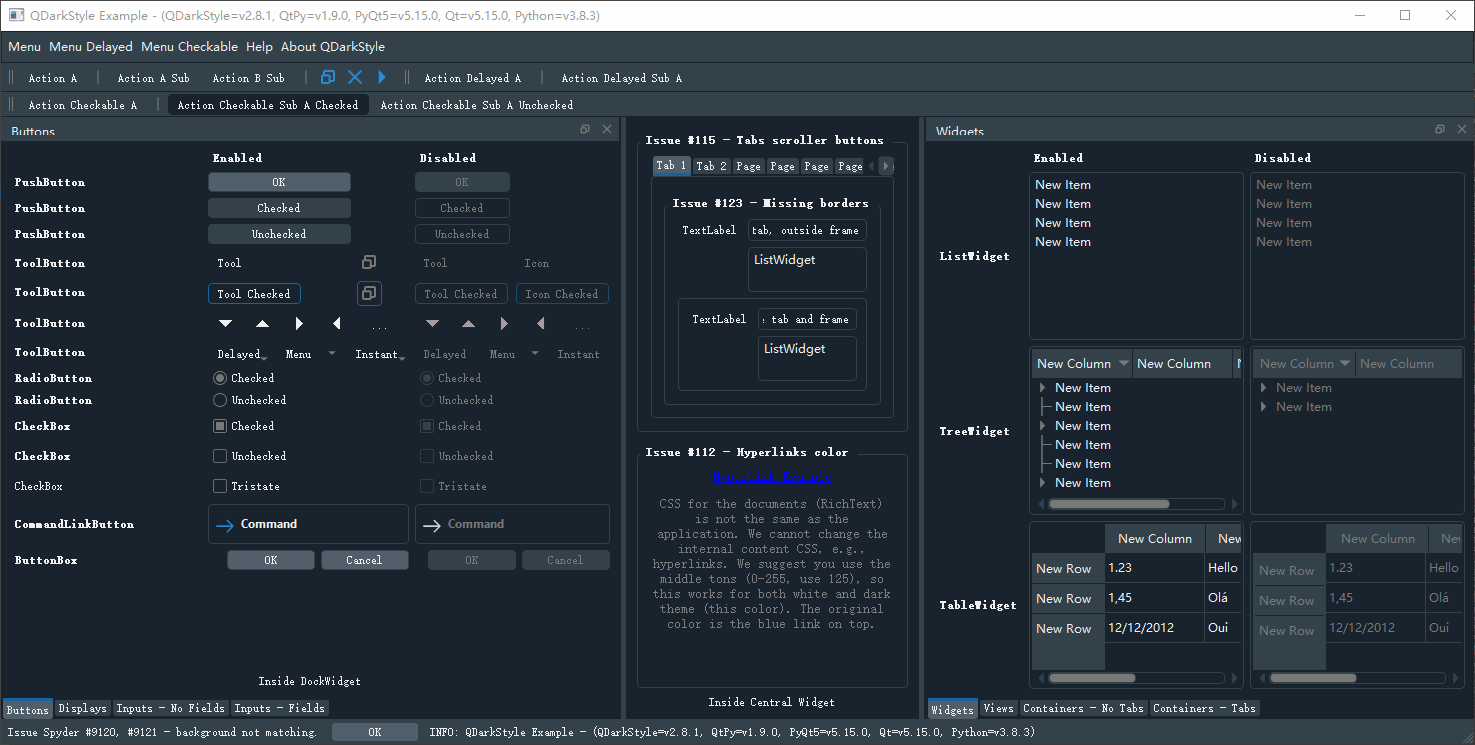Open the blue hyperlink example

772,477
